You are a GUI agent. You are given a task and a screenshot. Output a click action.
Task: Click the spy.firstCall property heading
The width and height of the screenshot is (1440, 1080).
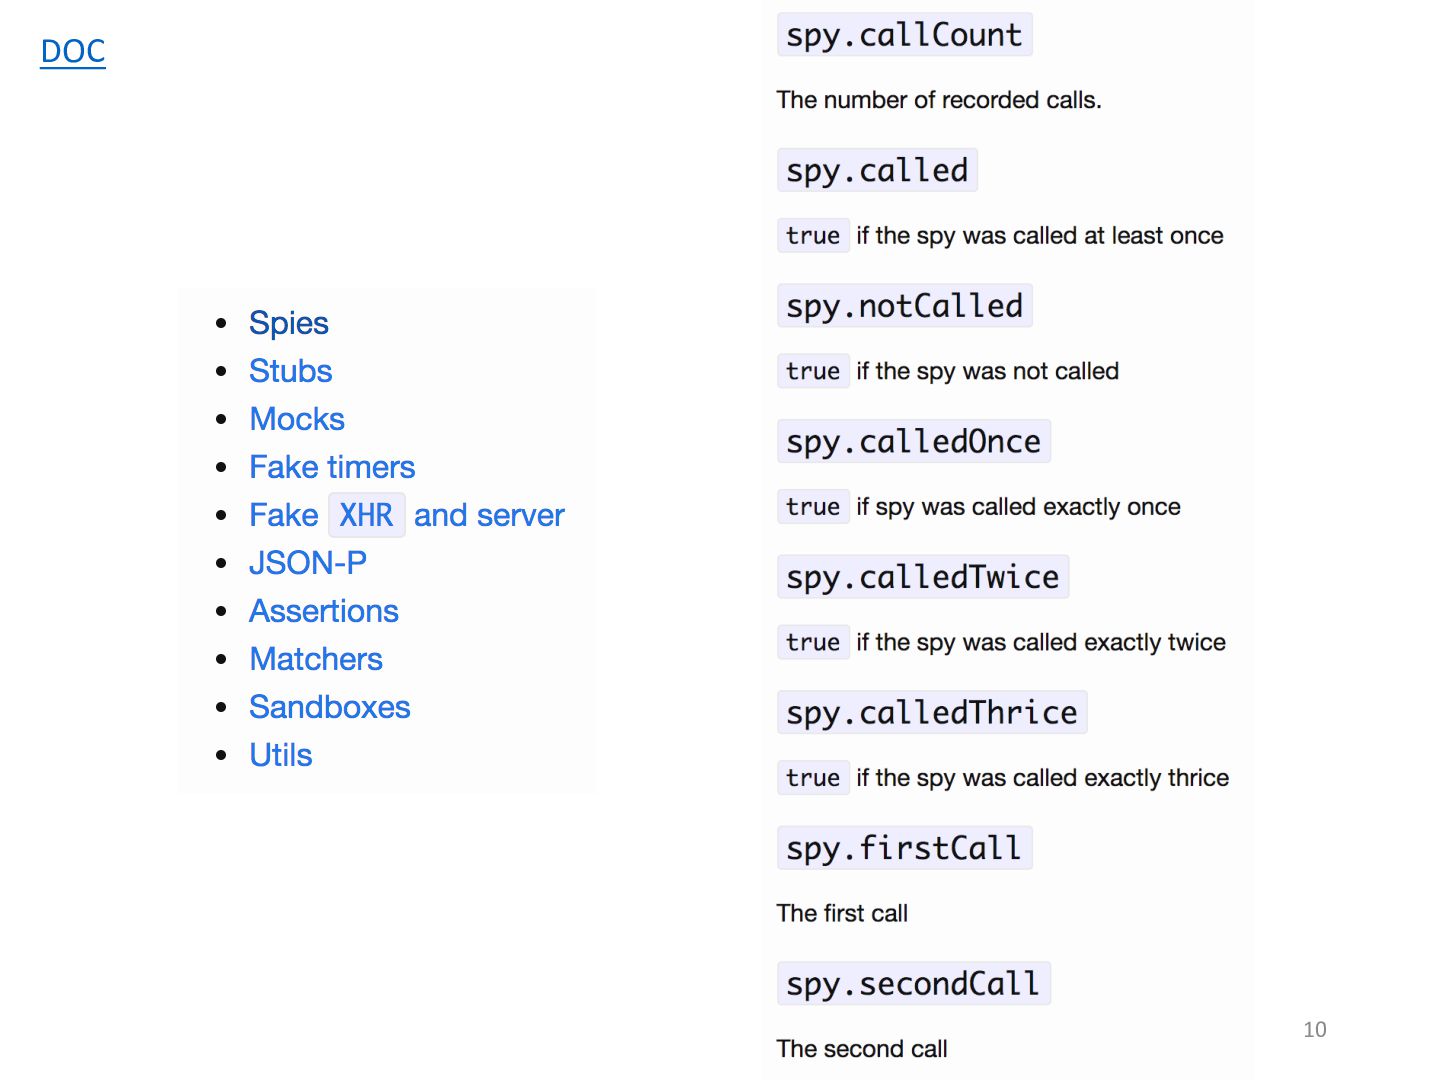point(904,848)
